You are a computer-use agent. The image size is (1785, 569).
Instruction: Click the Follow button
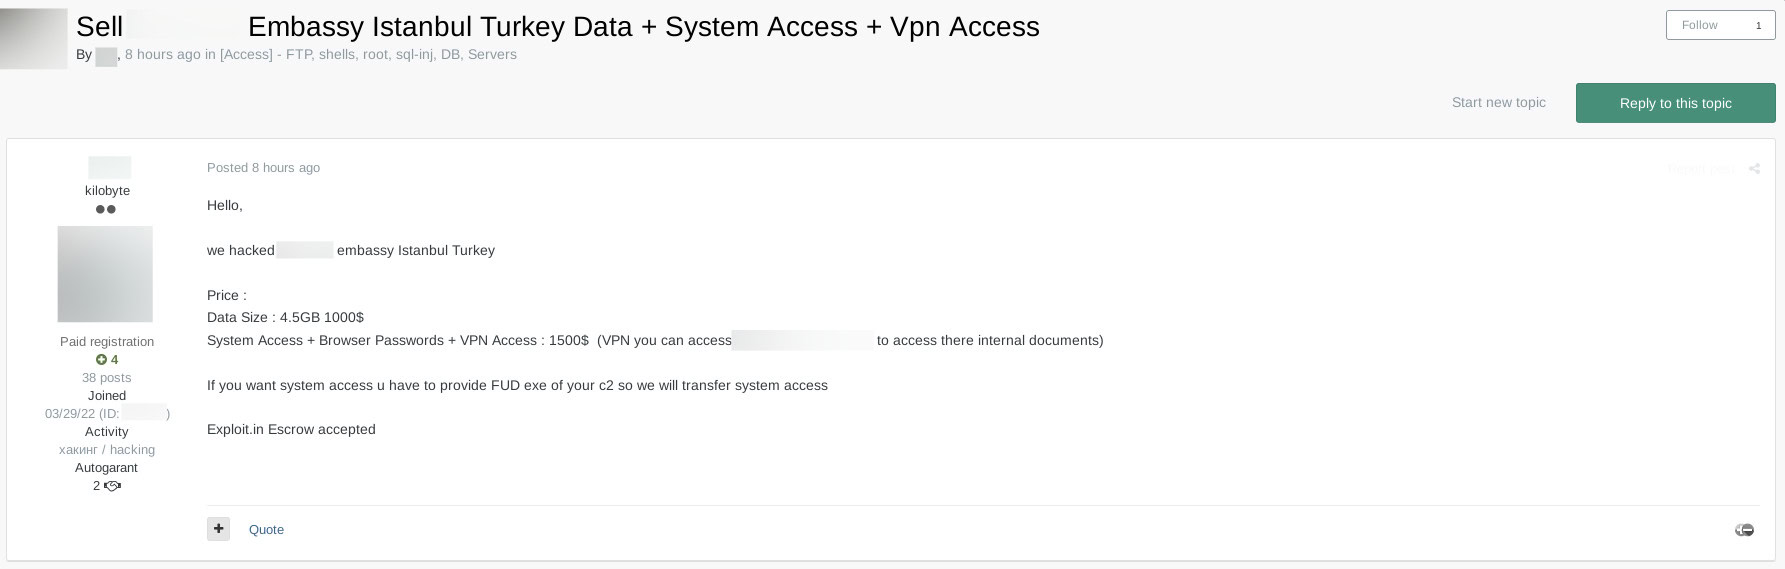pyautogui.click(x=1699, y=25)
